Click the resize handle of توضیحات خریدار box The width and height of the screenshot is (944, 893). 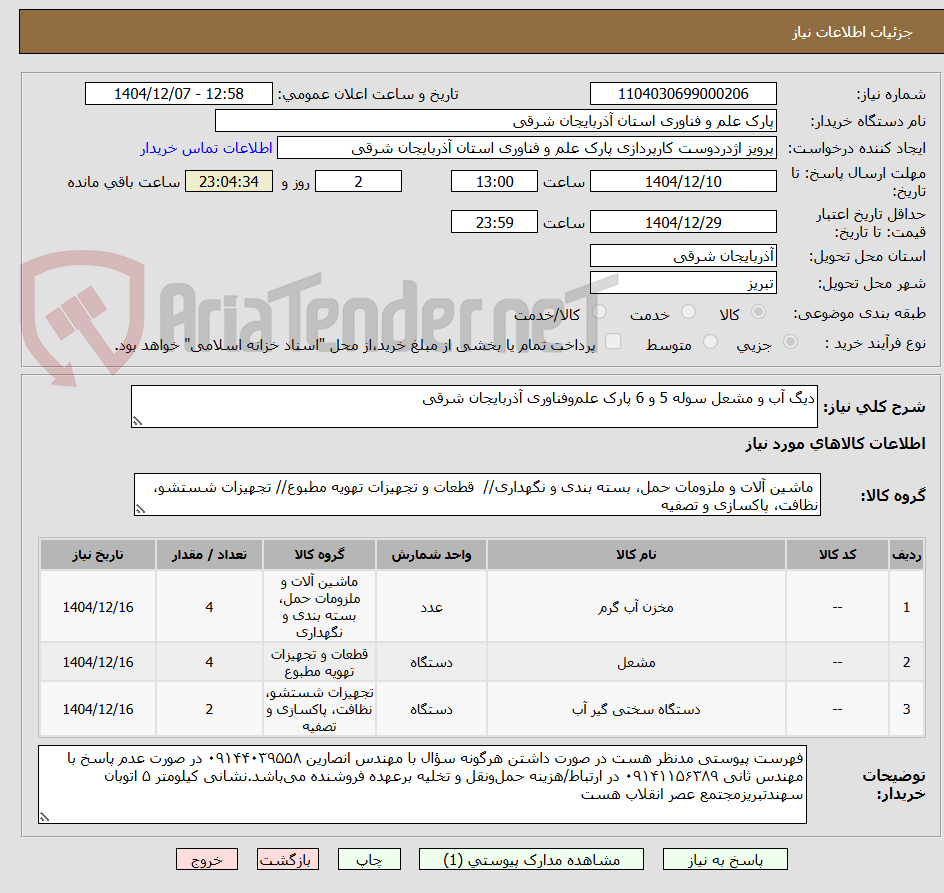click(x=45, y=817)
